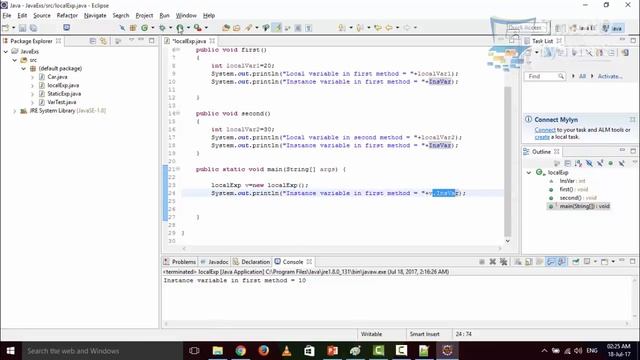This screenshot has height=360, width=640.
Task: Collapse the localExp class in Outline
Action: point(529,173)
